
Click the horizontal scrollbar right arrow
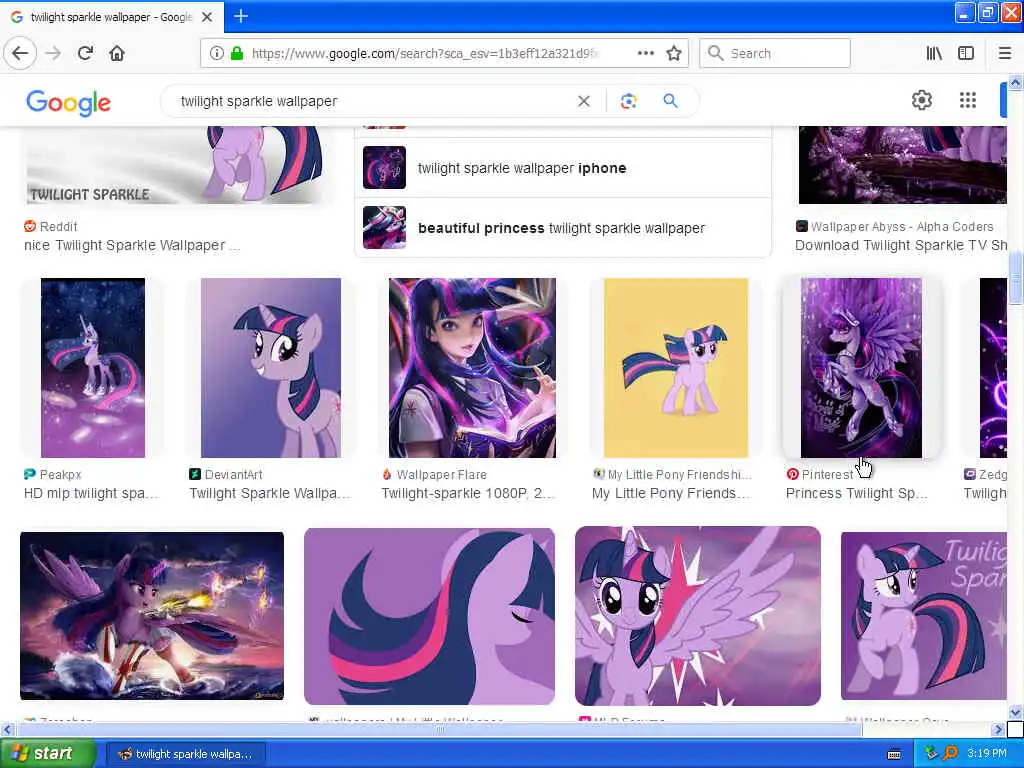click(x=999, y=729)
